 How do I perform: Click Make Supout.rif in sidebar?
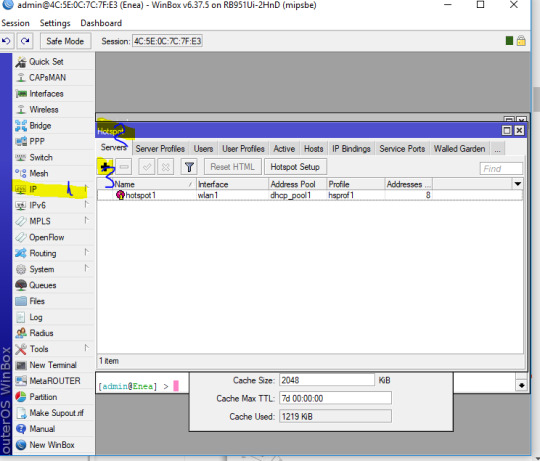[x=53, y=413]
